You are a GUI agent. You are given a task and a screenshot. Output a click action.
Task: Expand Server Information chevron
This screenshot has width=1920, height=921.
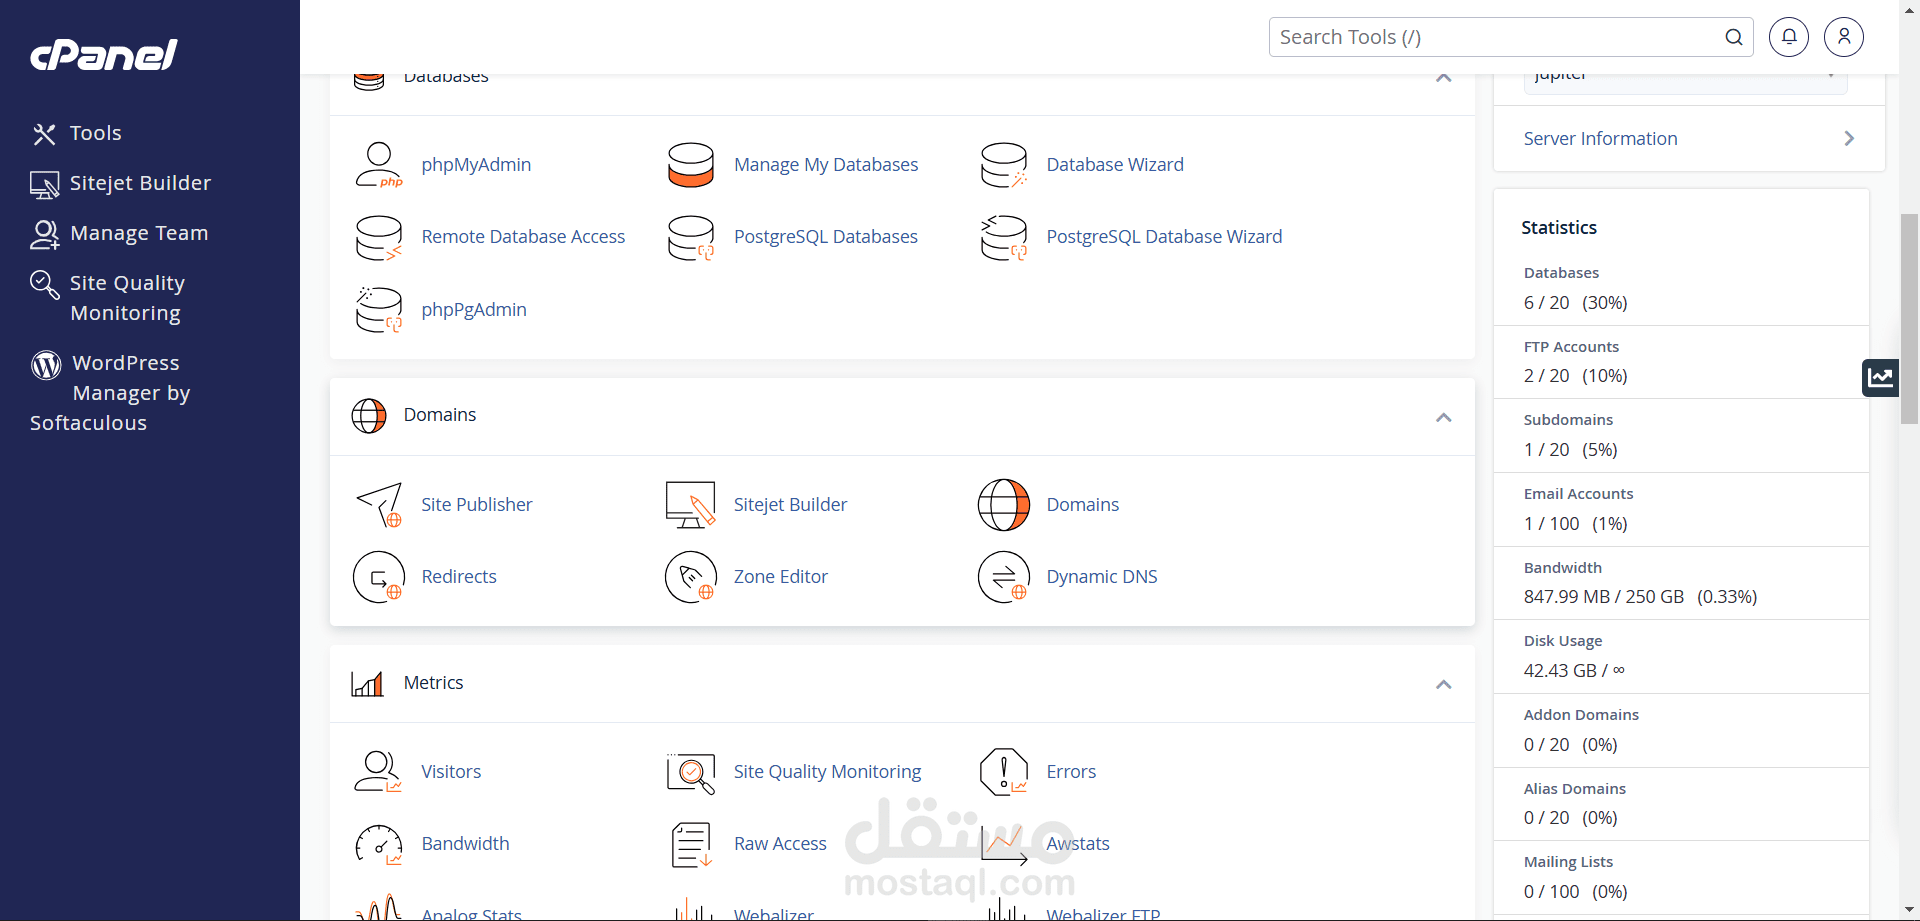[1849, 139]
